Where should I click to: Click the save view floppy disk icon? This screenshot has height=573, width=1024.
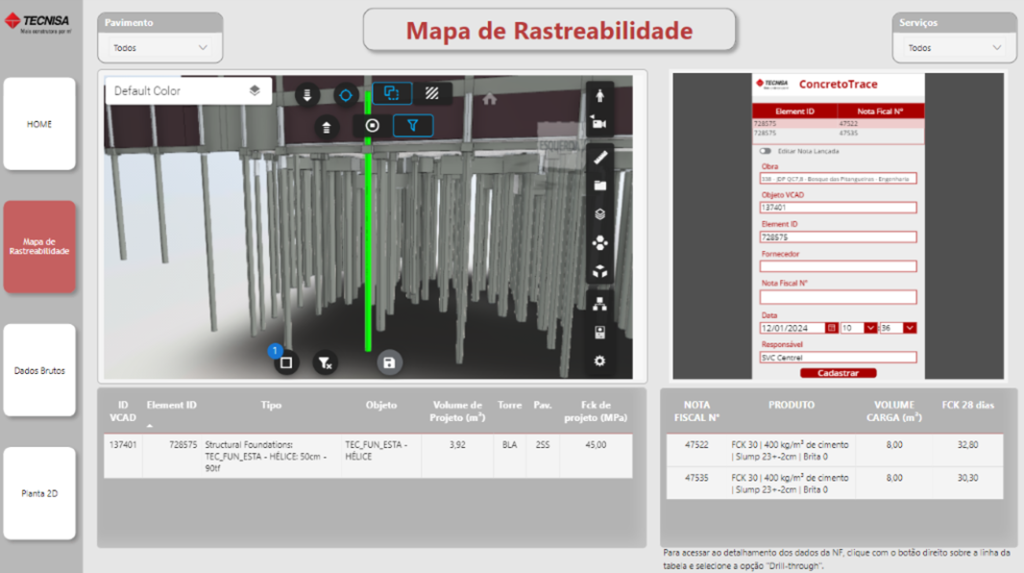coord(389,363)
